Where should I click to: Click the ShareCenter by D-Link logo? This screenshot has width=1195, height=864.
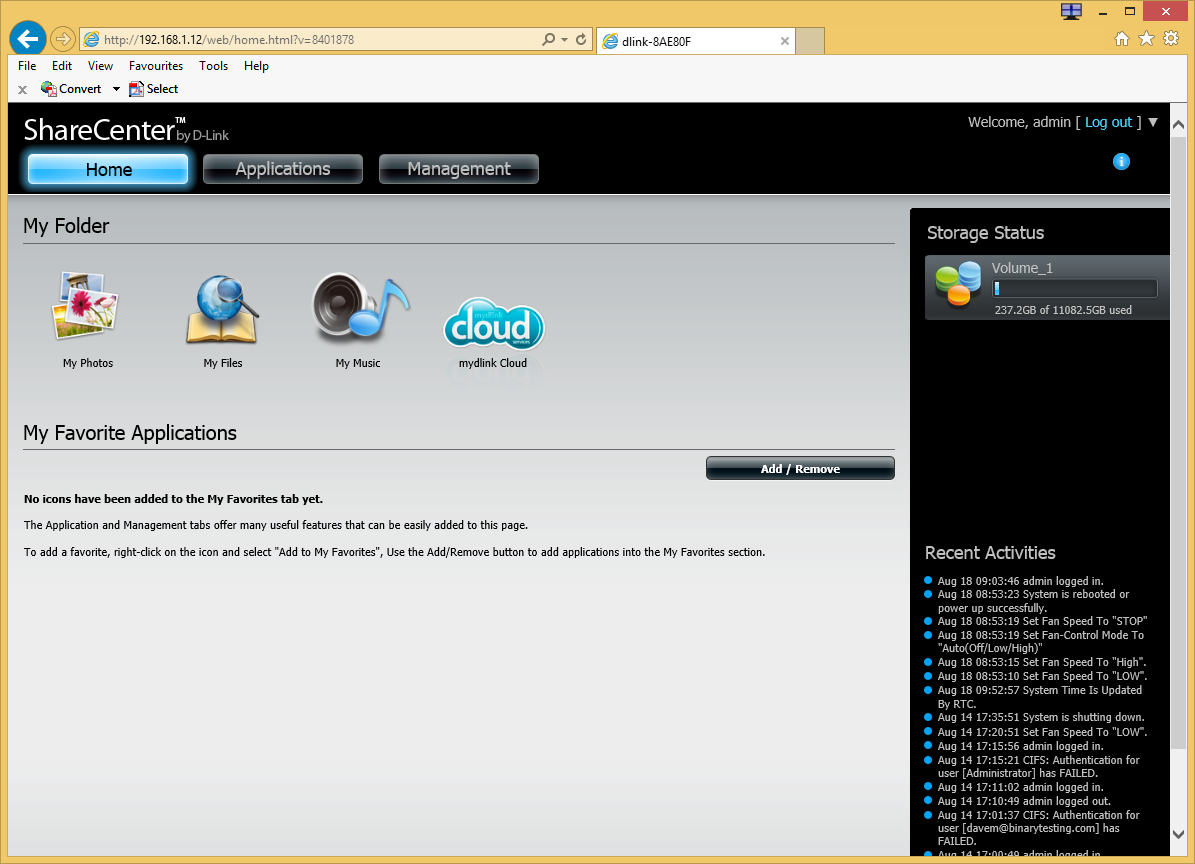126,130
